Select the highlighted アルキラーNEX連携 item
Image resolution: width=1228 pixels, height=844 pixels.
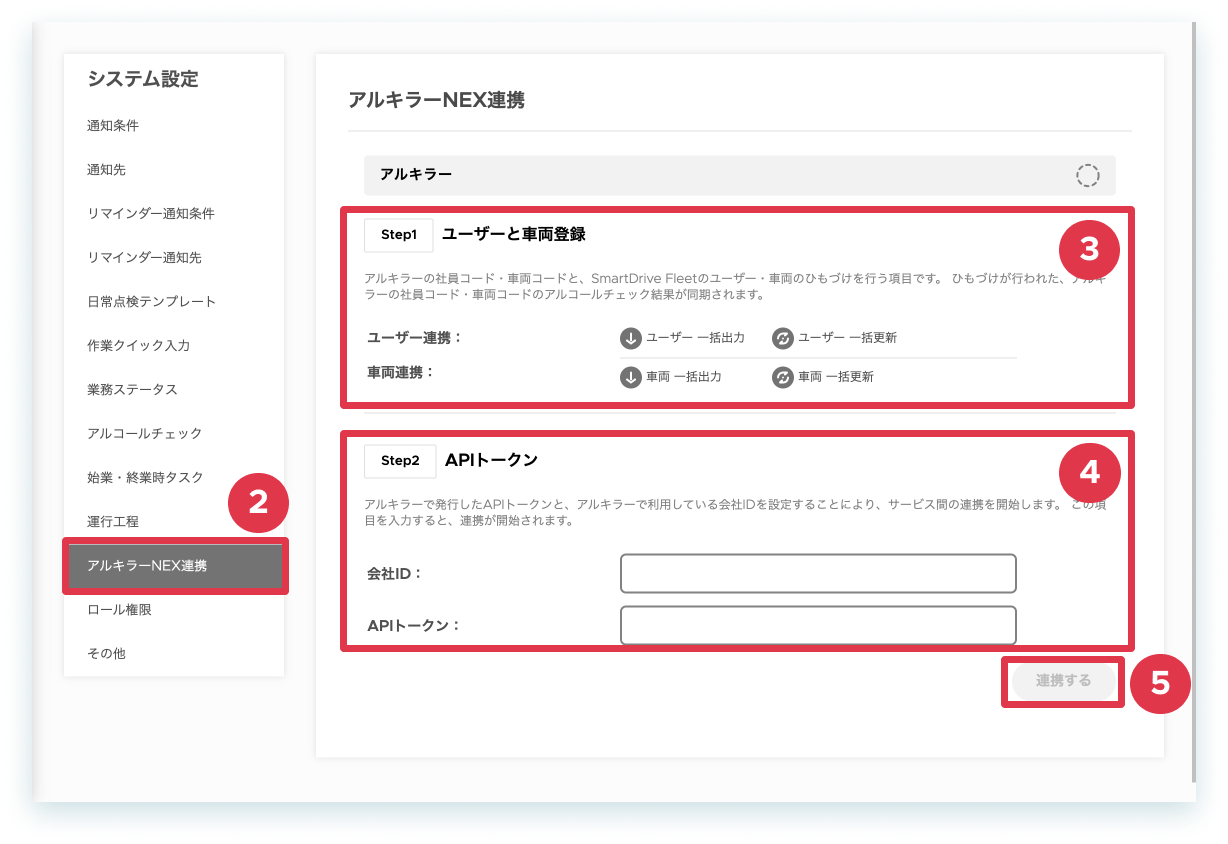[x=175, y=566]
